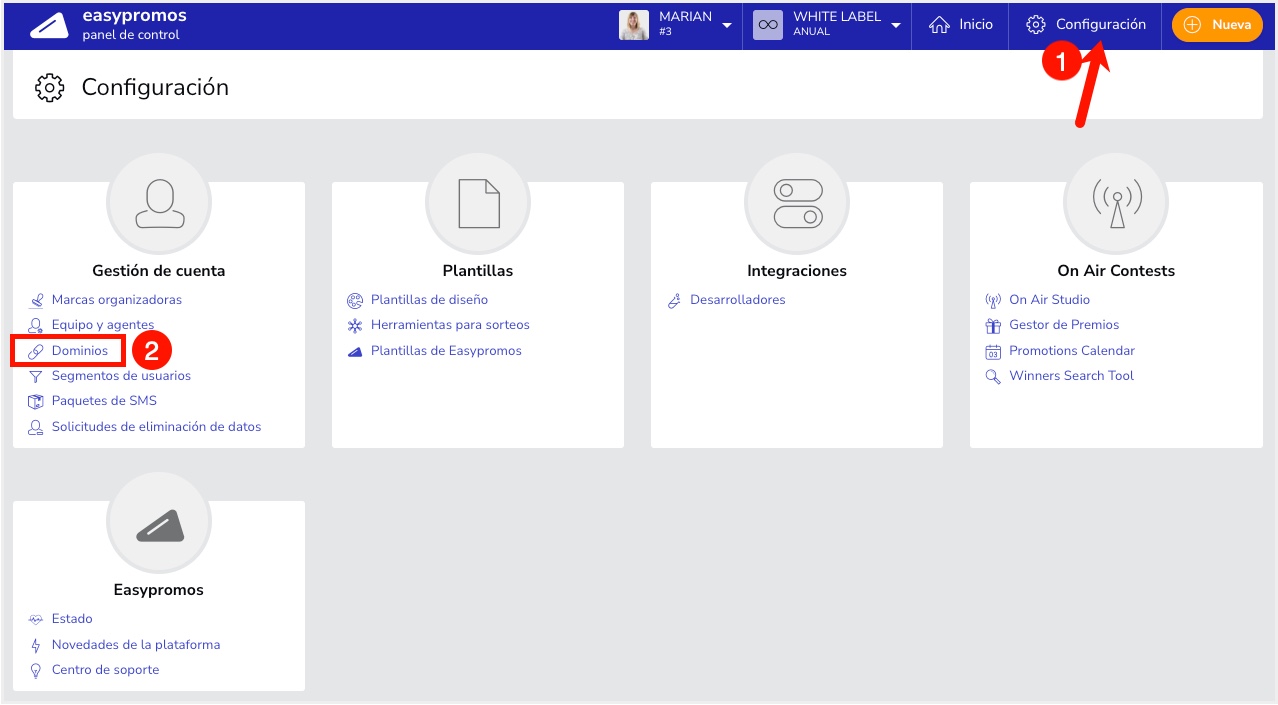Open Marcas organizadoras link
Screen dimensions: 1278x705
117,299
